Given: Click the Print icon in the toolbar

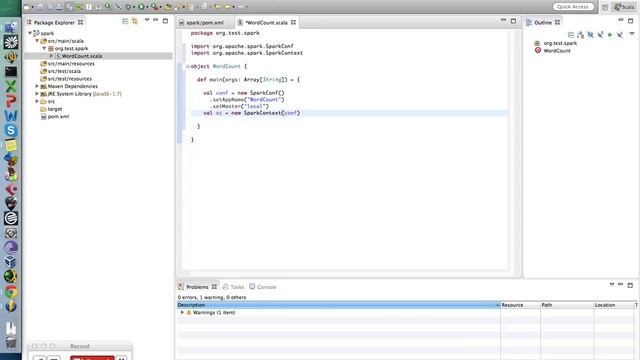Looking at the screenshot, I should [x=59, y=7].
